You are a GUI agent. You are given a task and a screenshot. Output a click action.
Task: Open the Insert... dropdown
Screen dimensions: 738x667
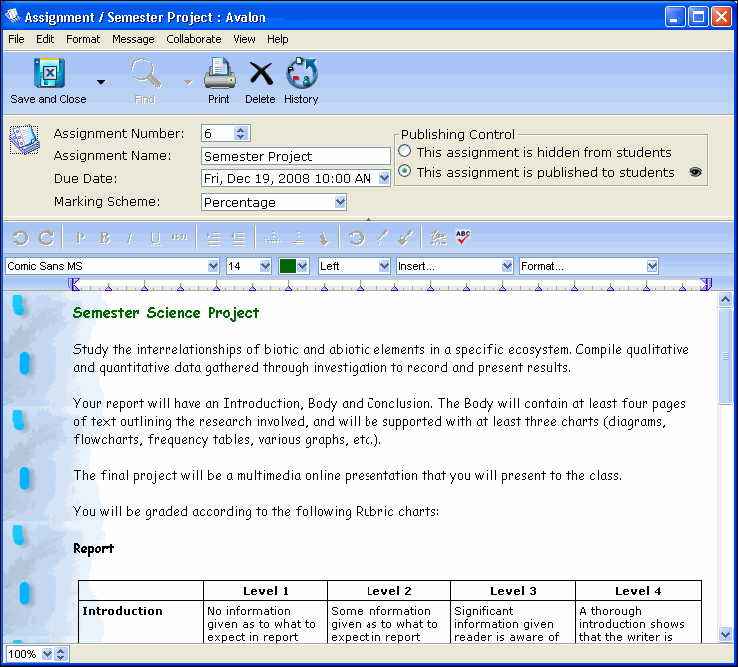pyautogui.click(x=505, y=266)
